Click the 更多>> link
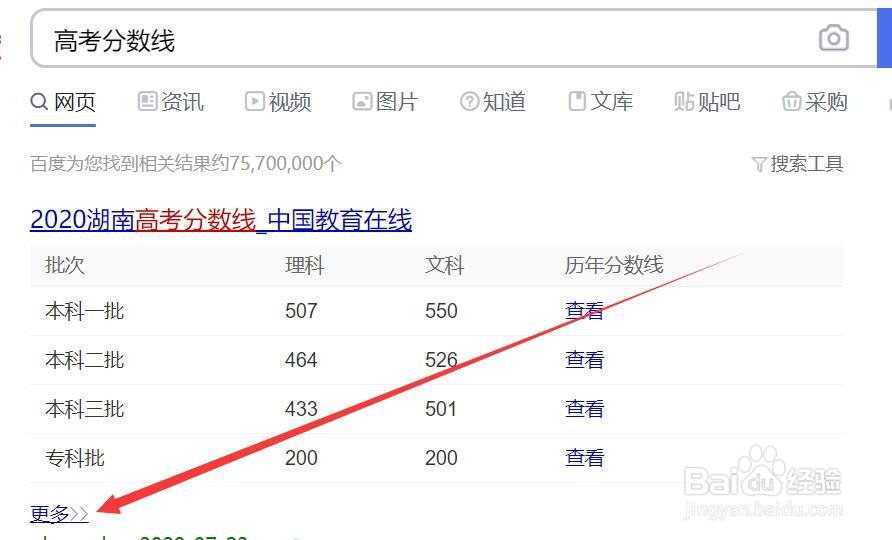The image size is (892, 540). (x=59, y=514)
